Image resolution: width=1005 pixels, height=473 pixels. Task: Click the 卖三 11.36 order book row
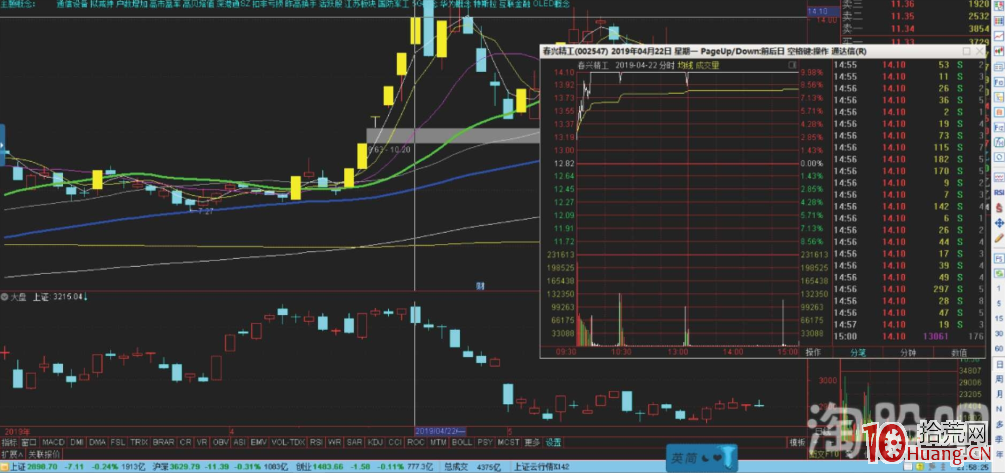point(915,5)
